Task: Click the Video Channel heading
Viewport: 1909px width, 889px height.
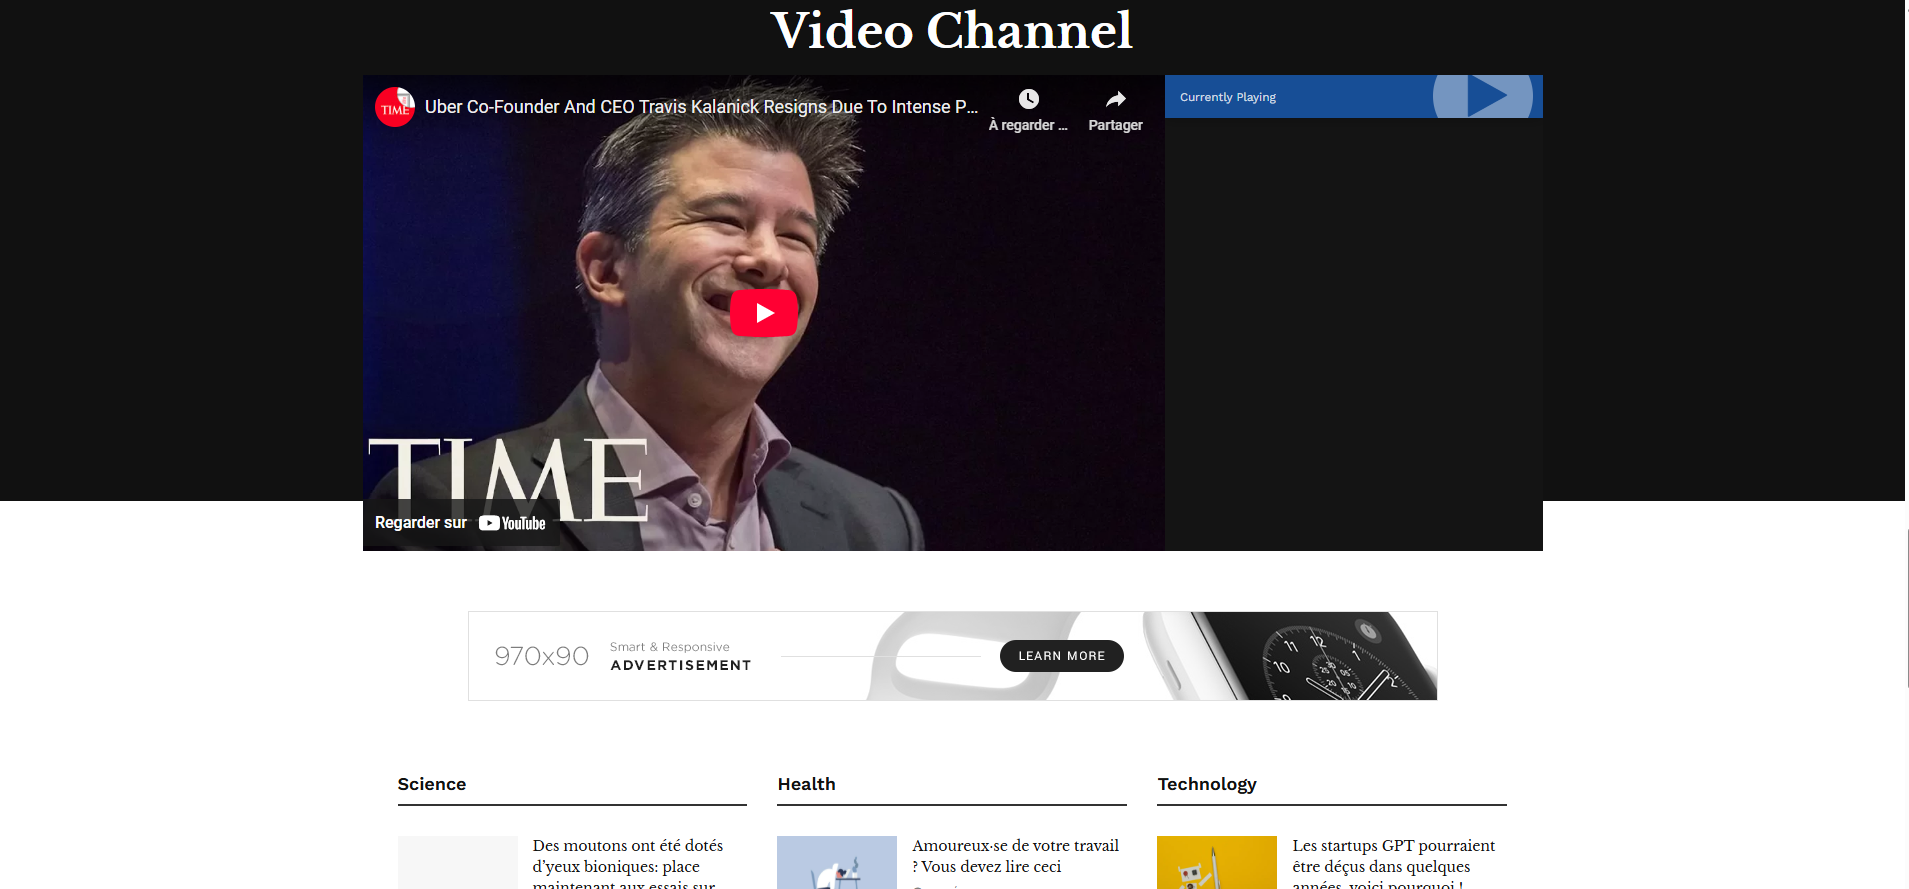Action: [x=952, y=30]
